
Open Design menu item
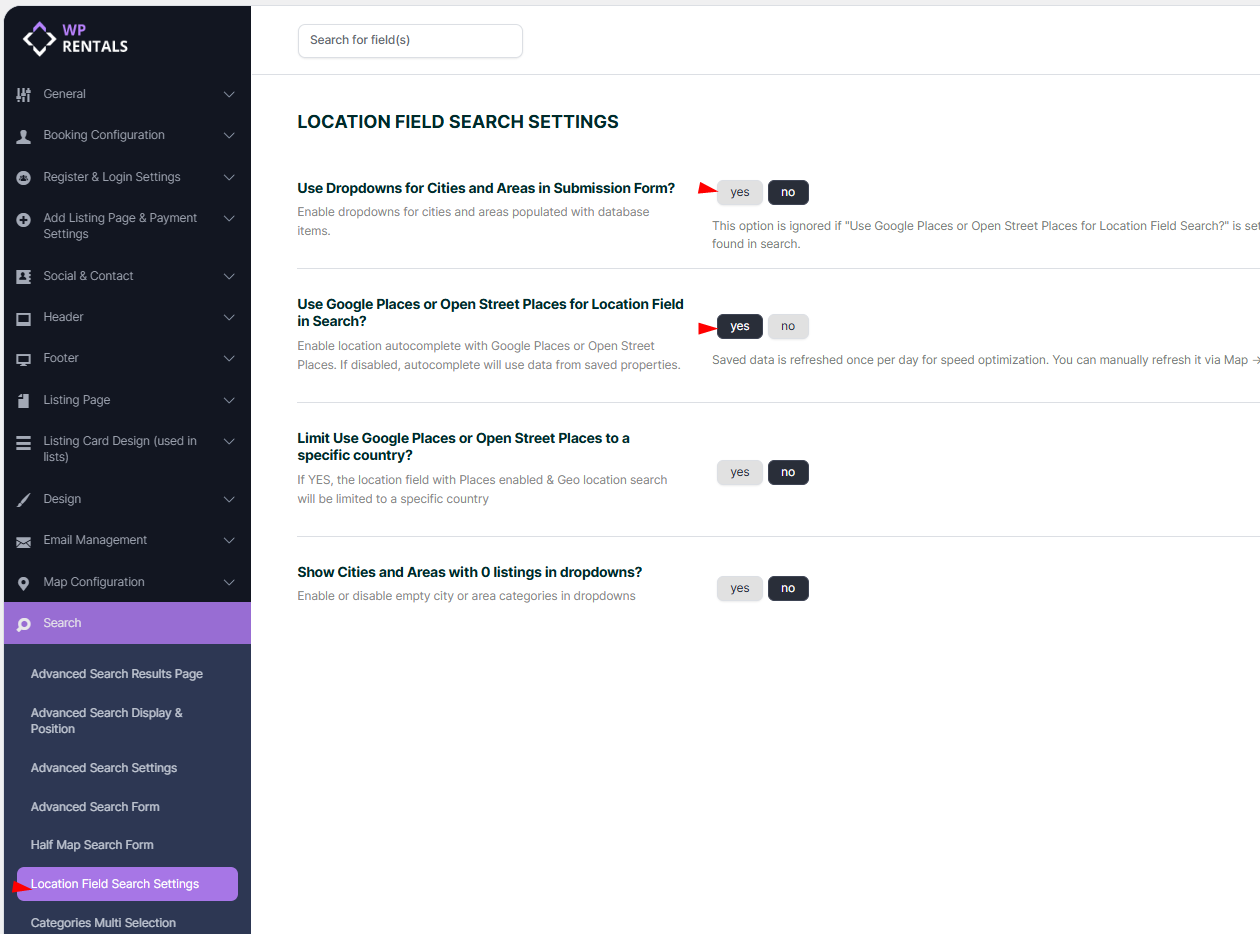pyautogui.click(x=127, y=499)
